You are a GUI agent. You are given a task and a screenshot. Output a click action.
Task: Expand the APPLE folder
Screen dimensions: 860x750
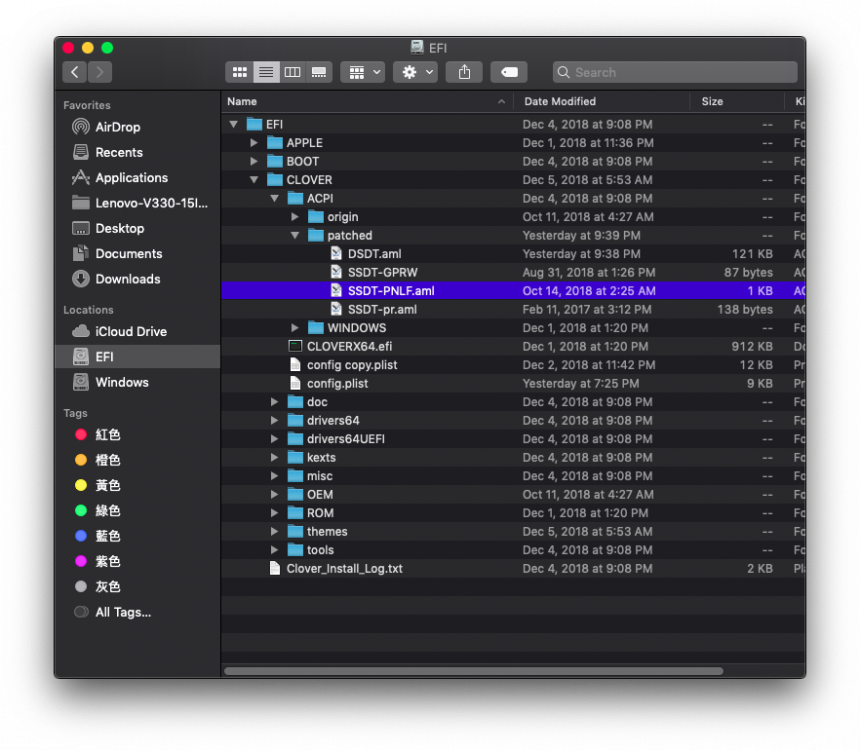point(254,143)
